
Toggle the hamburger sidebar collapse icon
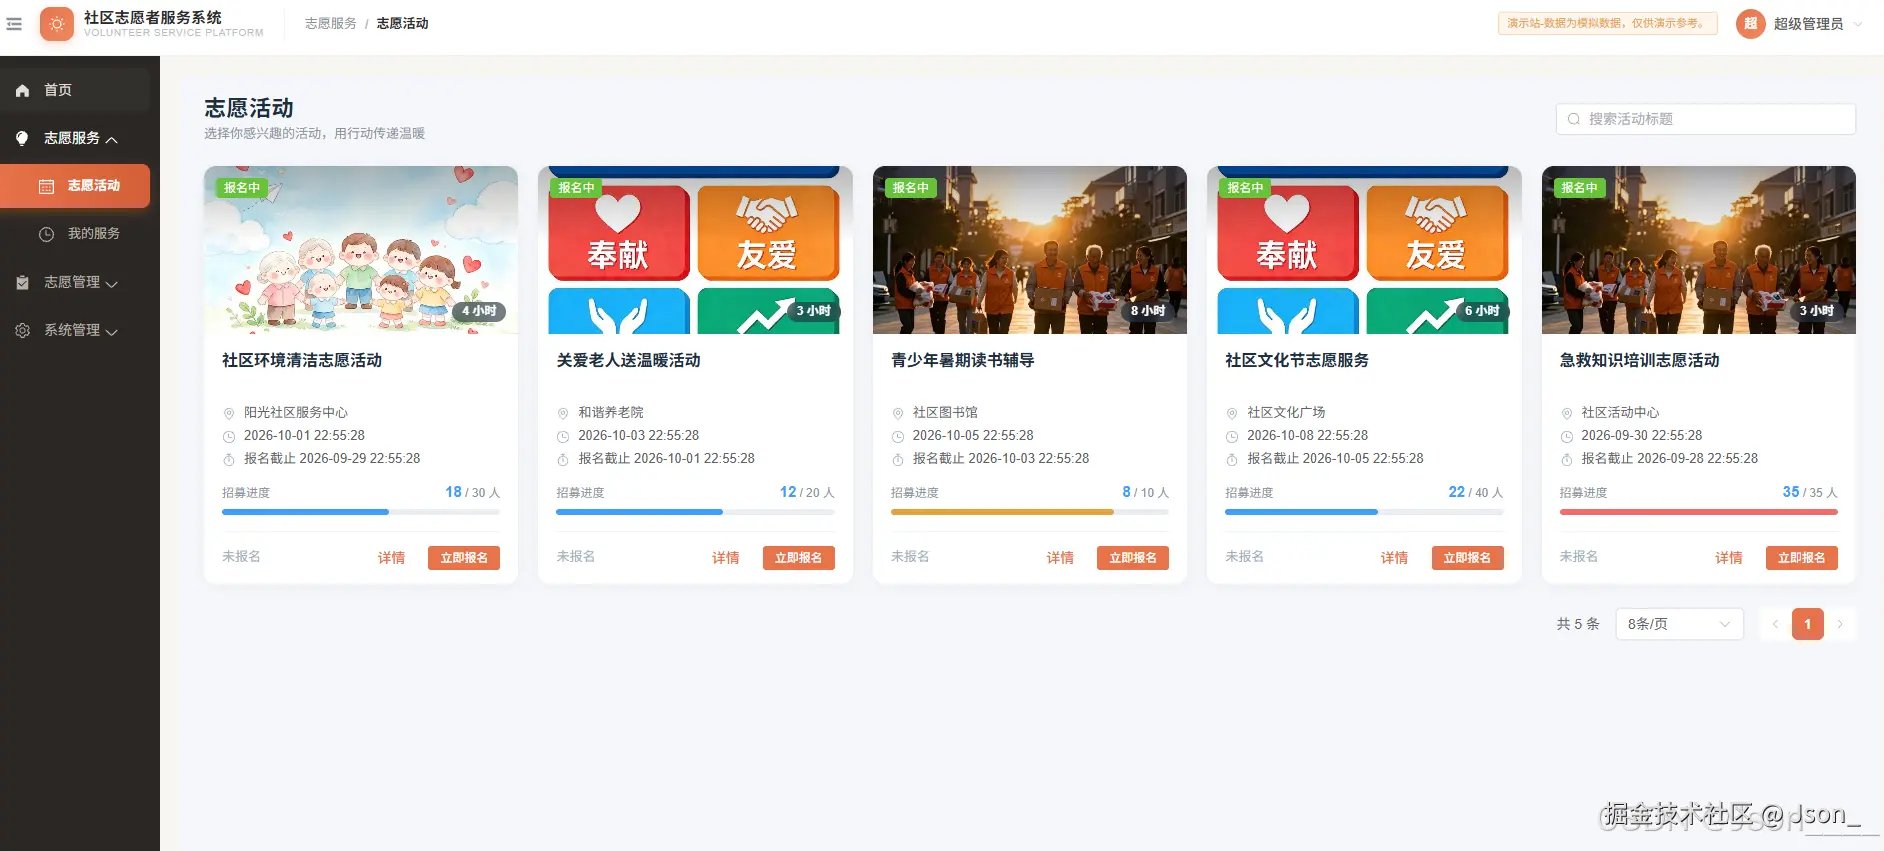click(x=14, y=24)
